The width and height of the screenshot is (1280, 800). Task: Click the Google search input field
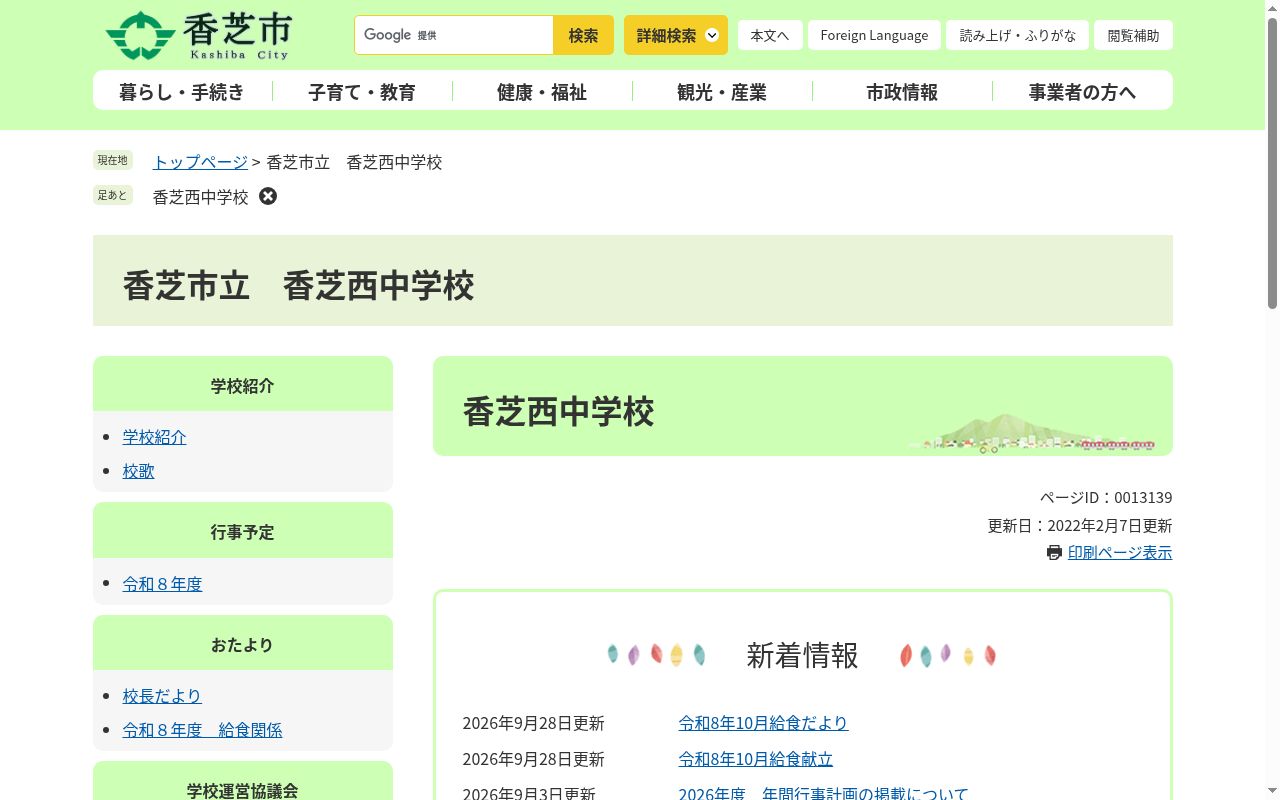point(454,35)
